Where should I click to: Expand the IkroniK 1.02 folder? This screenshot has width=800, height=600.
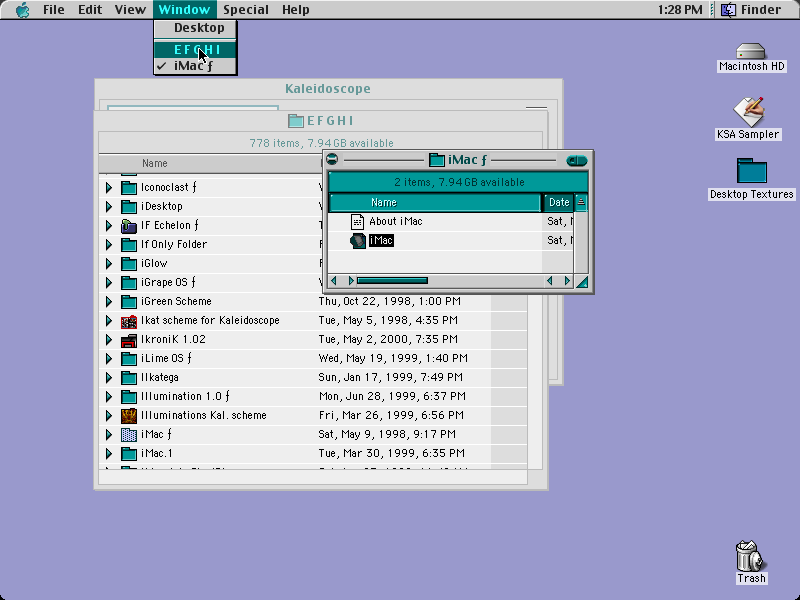(x=109, y=340)
